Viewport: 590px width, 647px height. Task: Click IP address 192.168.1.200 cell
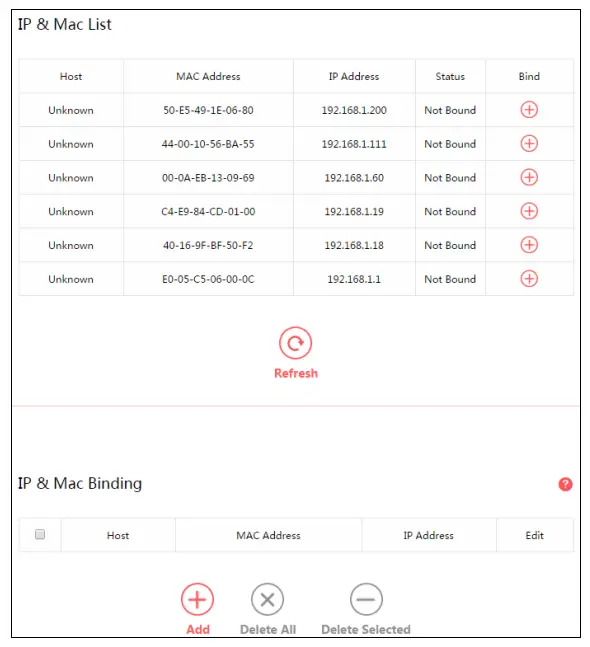pos(354,111)
